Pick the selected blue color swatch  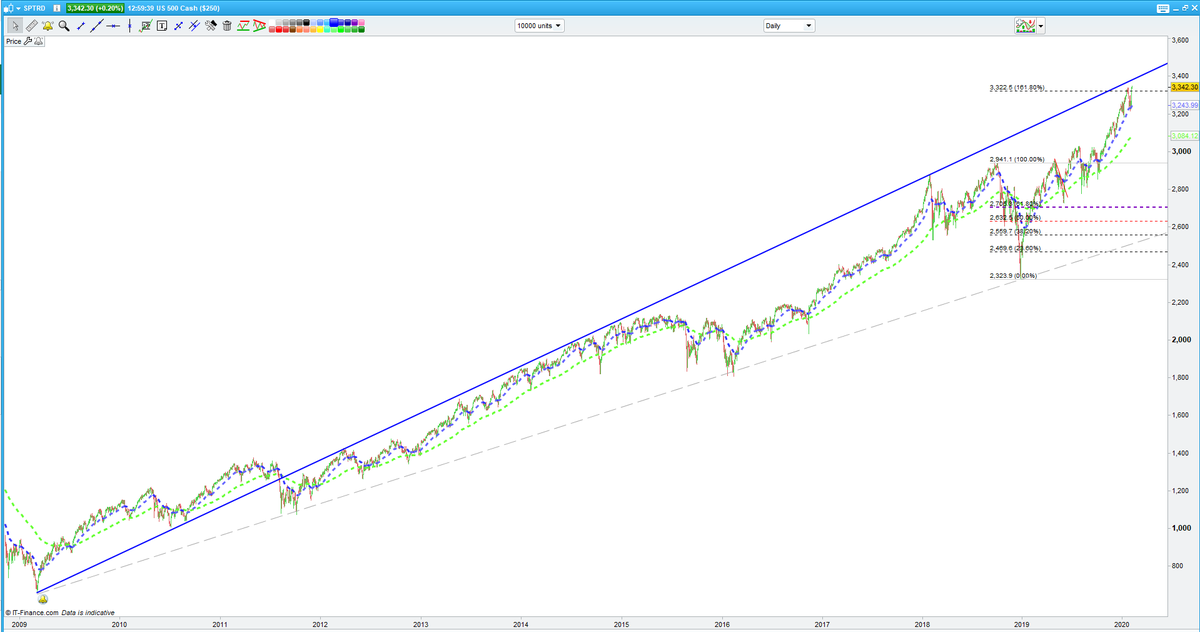coord(334,22)
